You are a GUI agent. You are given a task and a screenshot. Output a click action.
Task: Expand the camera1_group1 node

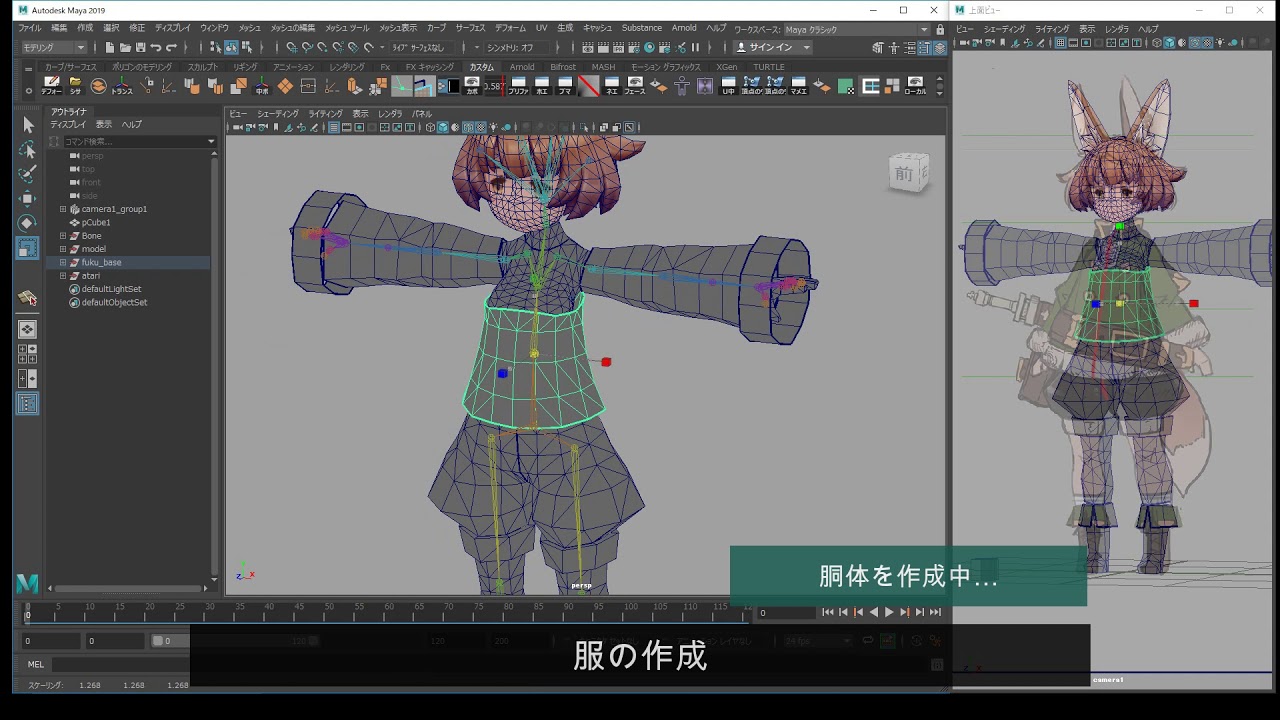(x=63, y=209)
